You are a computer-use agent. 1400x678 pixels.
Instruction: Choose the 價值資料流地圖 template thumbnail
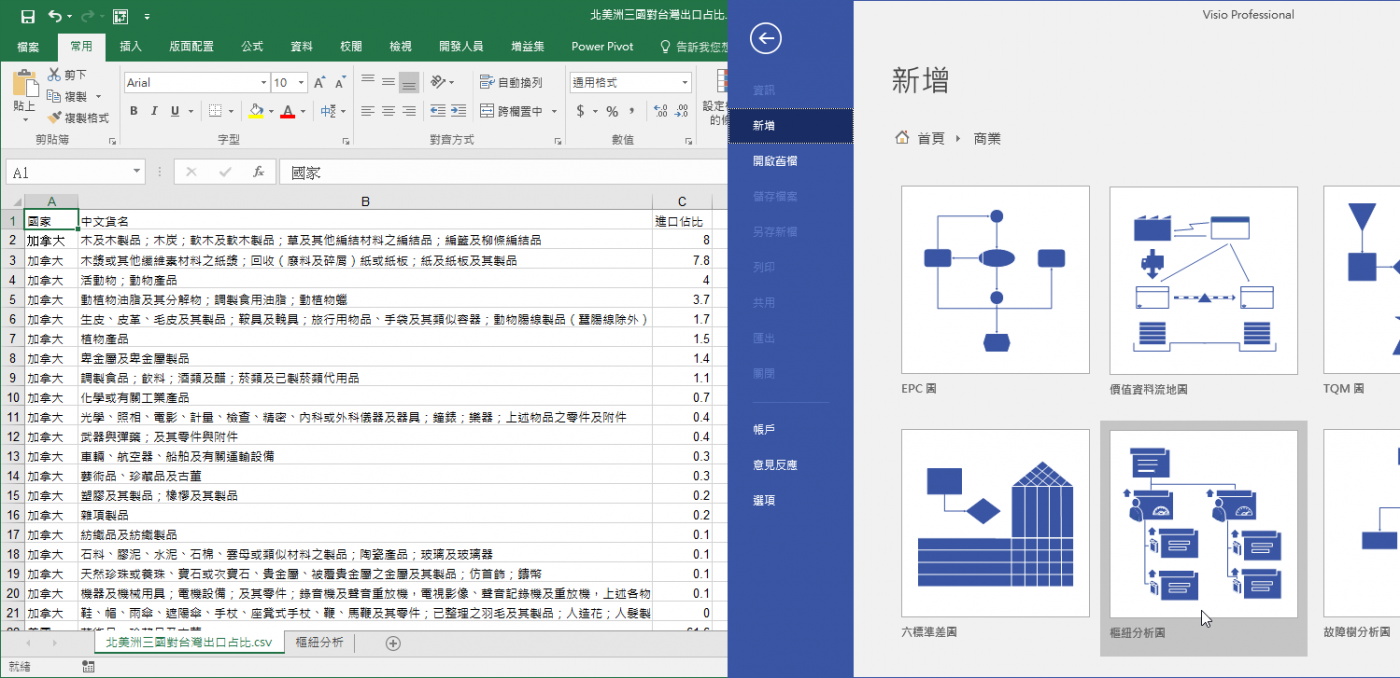coord(1203,280)
